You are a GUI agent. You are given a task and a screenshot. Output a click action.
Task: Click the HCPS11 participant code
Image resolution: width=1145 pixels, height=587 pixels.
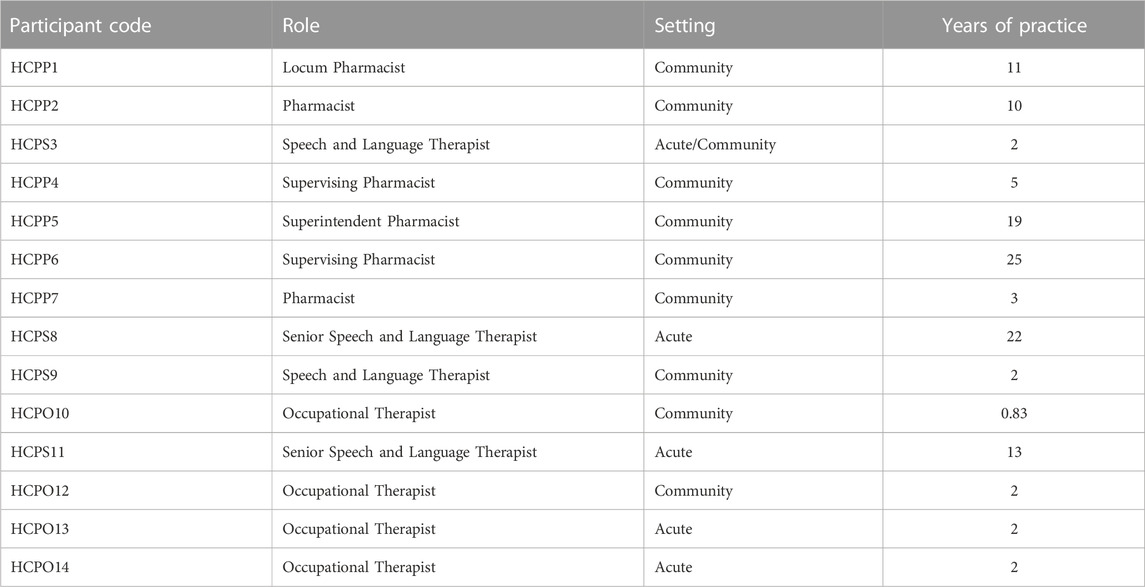[38, 452]
